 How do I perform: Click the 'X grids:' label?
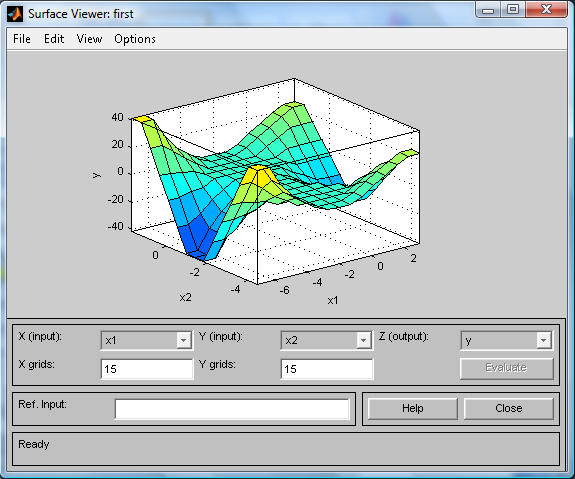pyautogui.click(x=37, y=365)
